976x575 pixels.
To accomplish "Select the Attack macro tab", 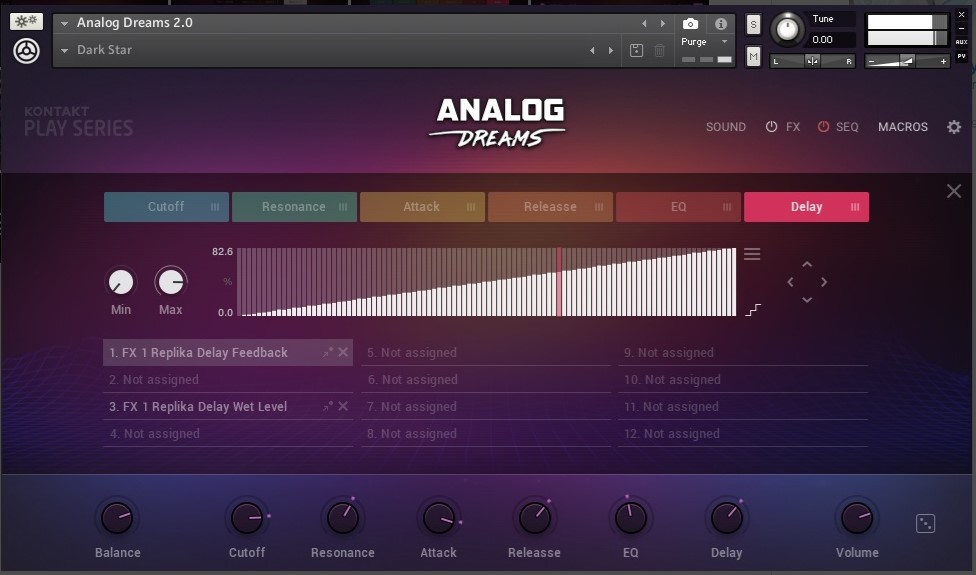I will tap(422, 207).
